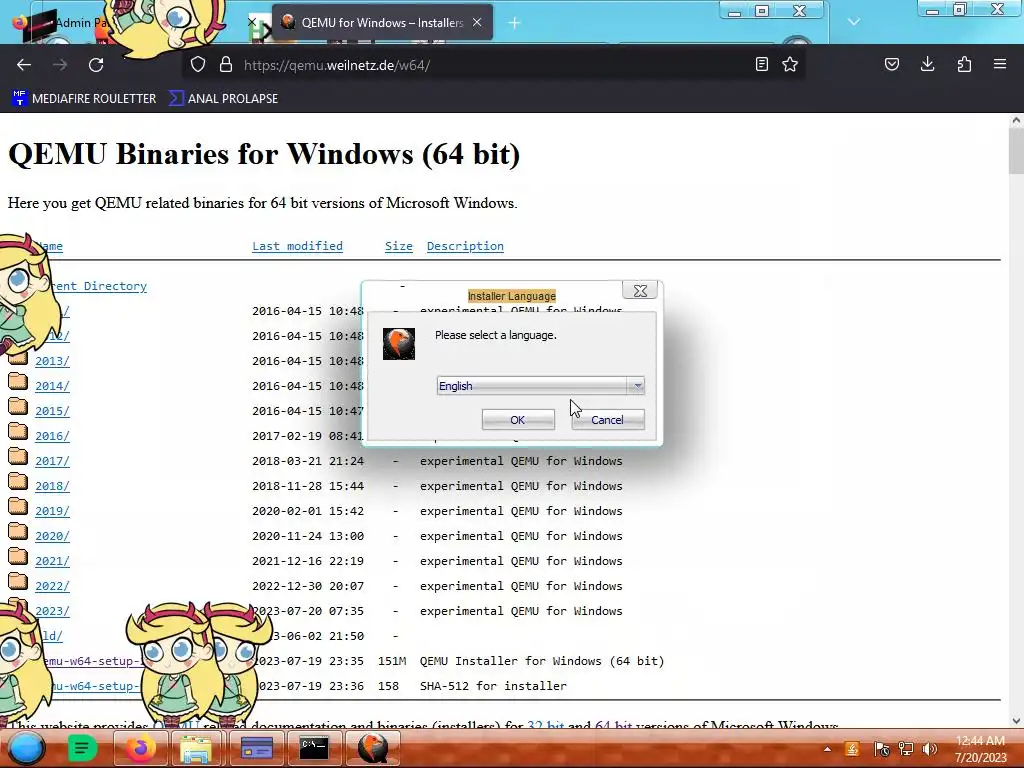Open the taskbar clock 12:44 AM

pos(980,749)
